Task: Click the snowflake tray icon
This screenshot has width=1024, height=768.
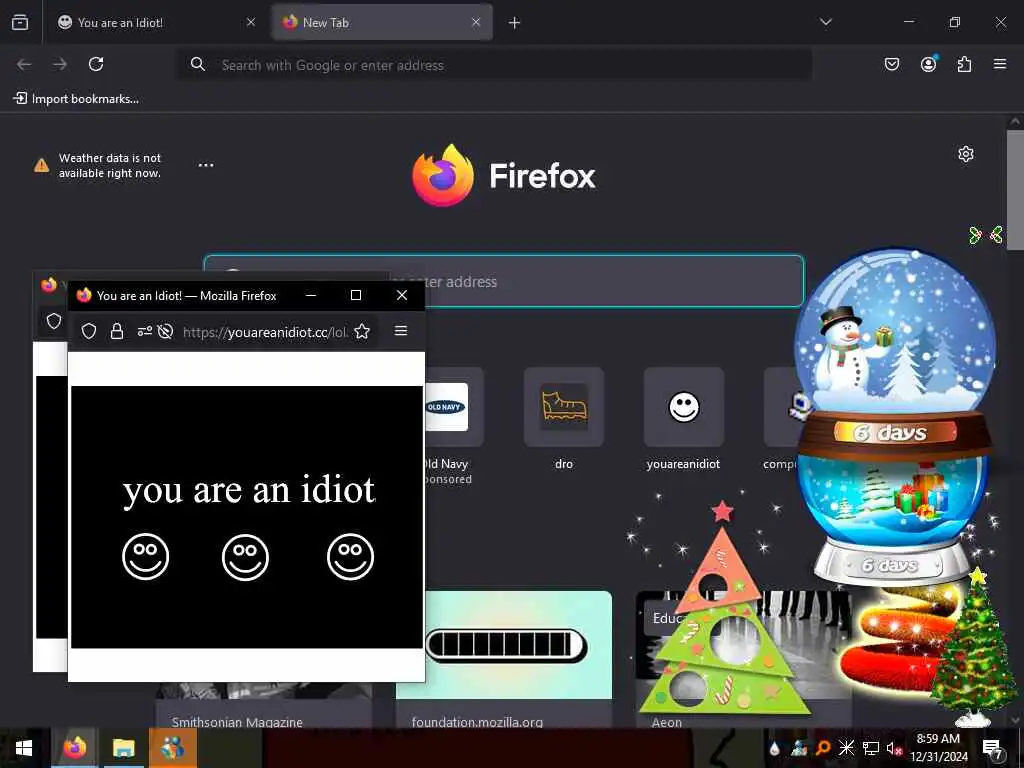Action: click(846, 748)
